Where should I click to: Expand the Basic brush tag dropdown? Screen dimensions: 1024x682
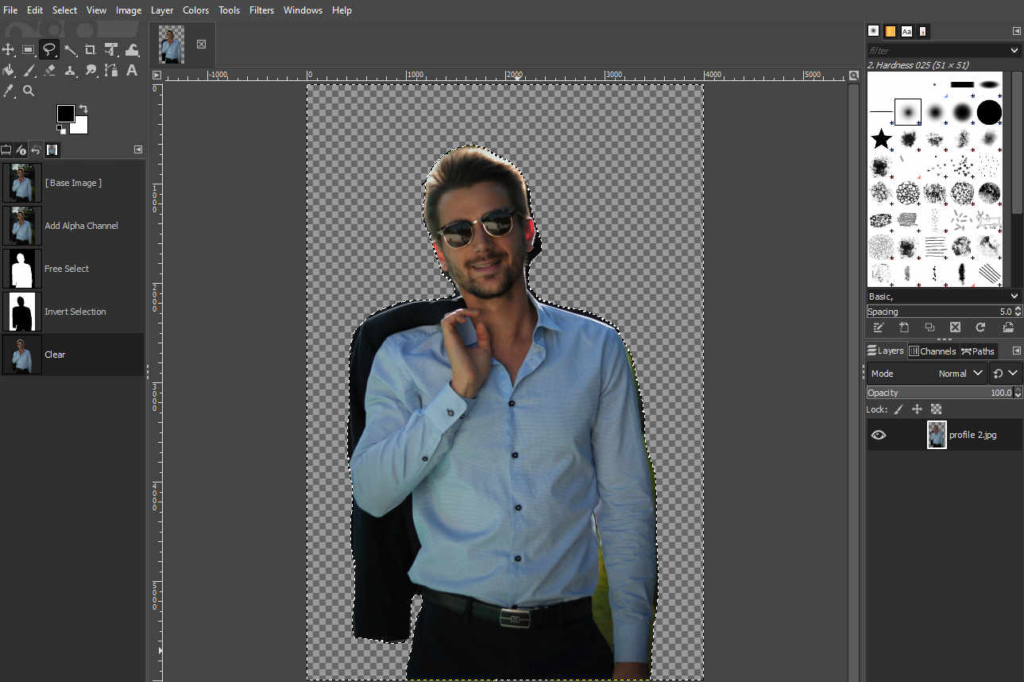point(1014,297)
